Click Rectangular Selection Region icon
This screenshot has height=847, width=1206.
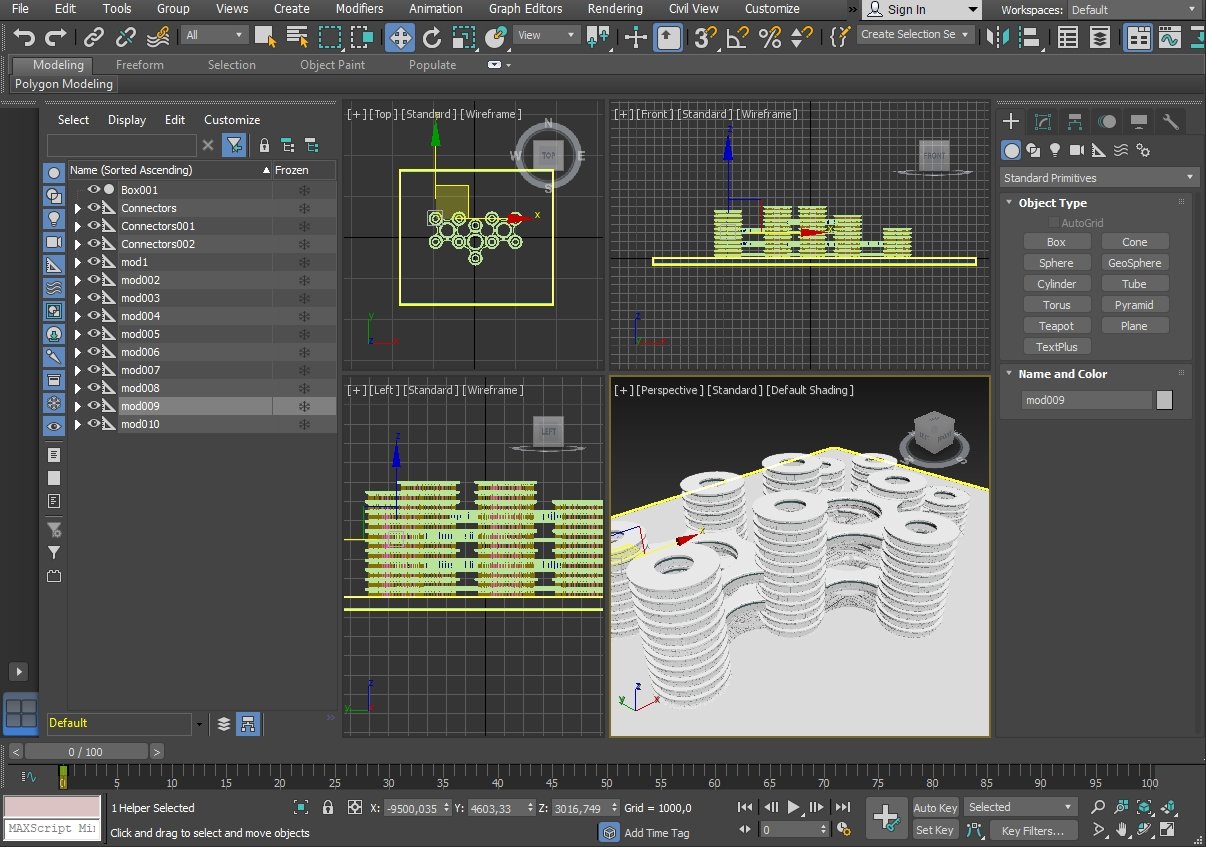[329, 37]
